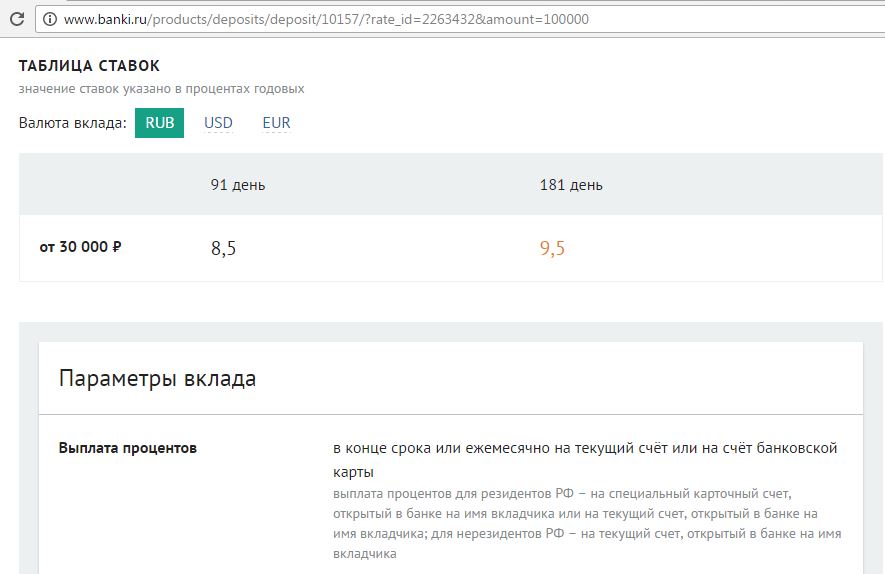Select the highlighted 9,5 rate
885x574 pixels.
(552, 248)
